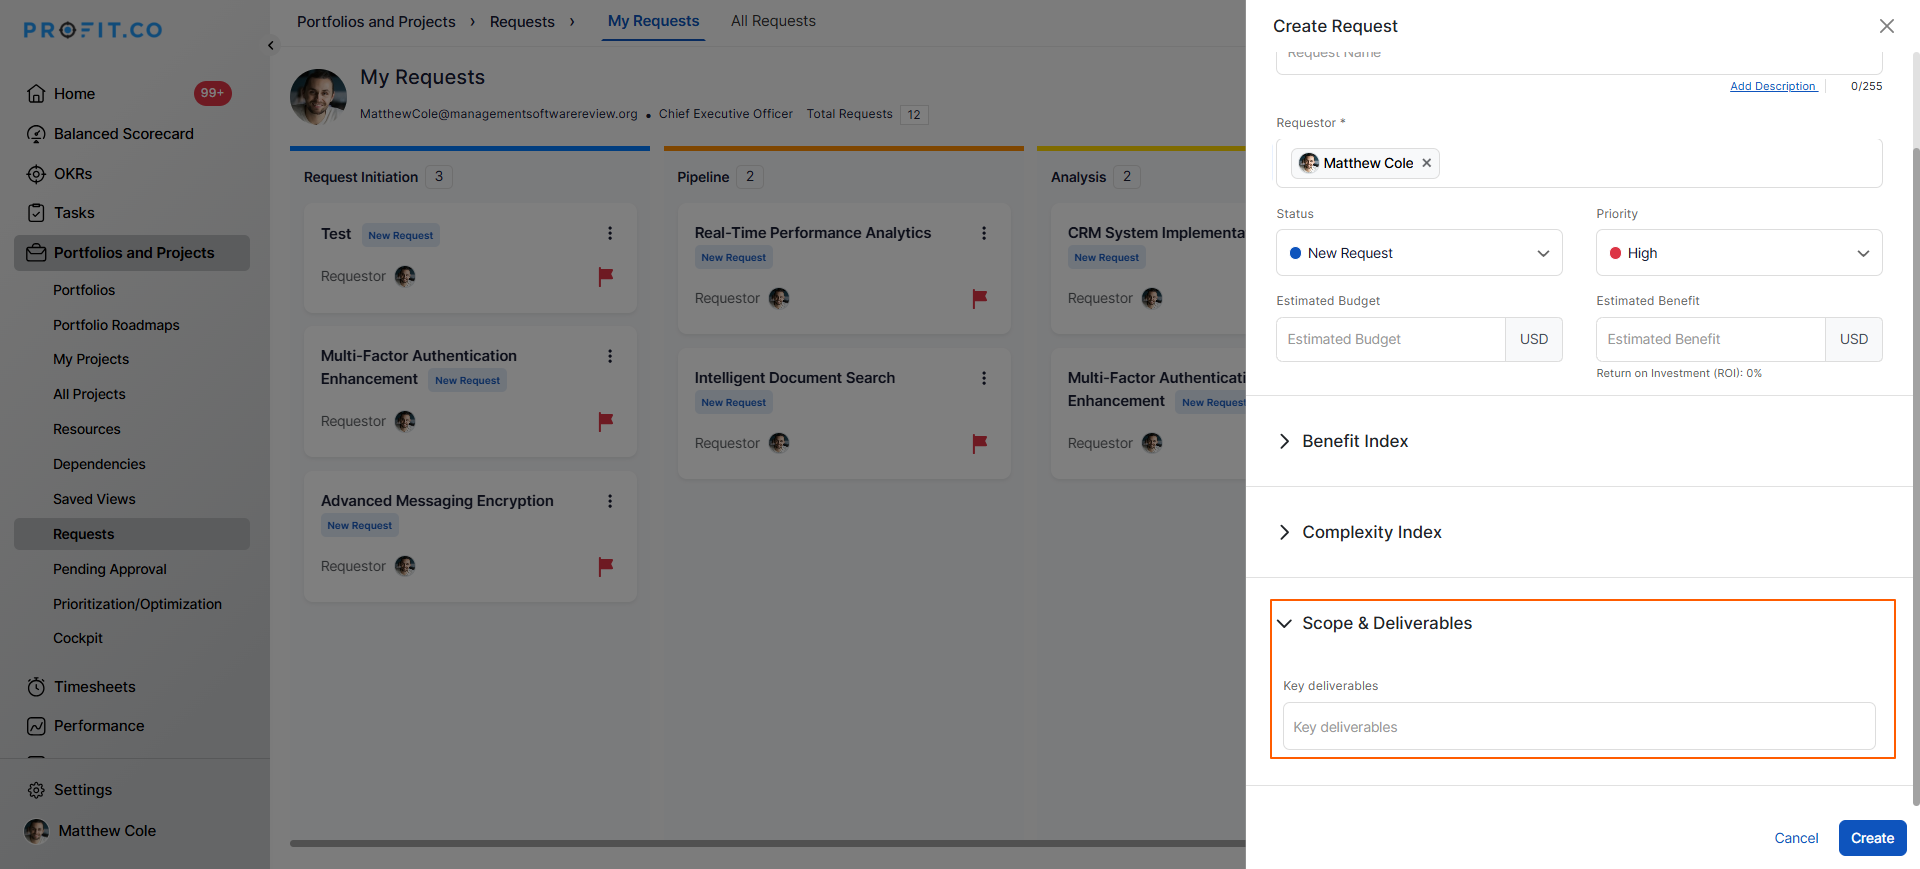Open Prioritization/Optimization in the sidebar

coord(138,604)
